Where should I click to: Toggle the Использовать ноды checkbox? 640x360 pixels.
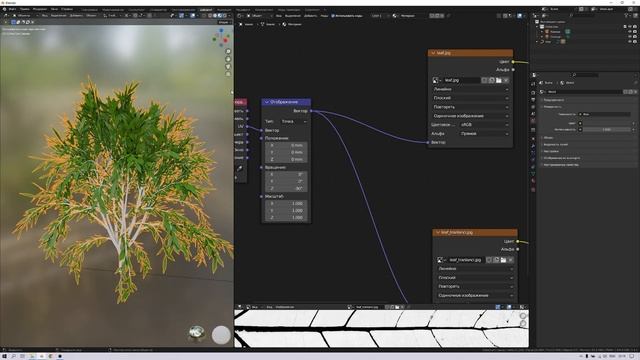(333, 16)
